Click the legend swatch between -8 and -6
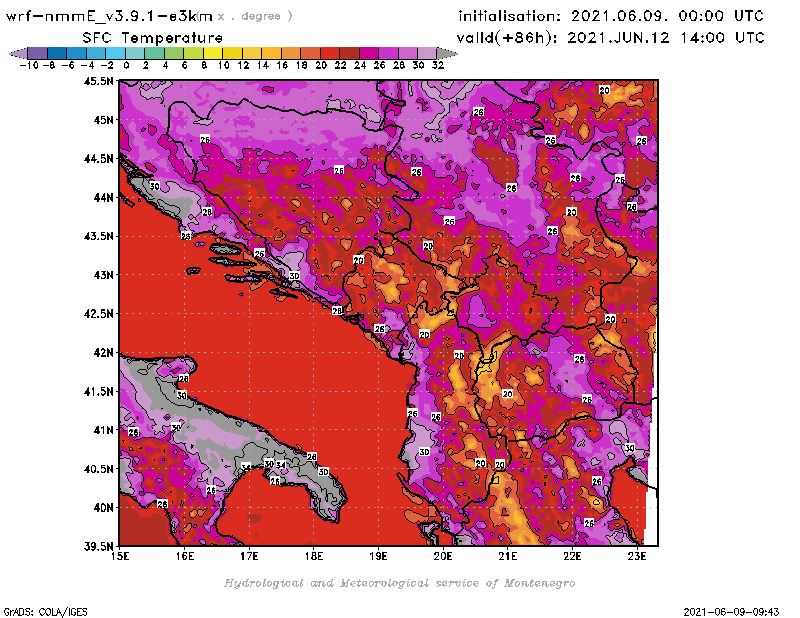 click(57, 53)
